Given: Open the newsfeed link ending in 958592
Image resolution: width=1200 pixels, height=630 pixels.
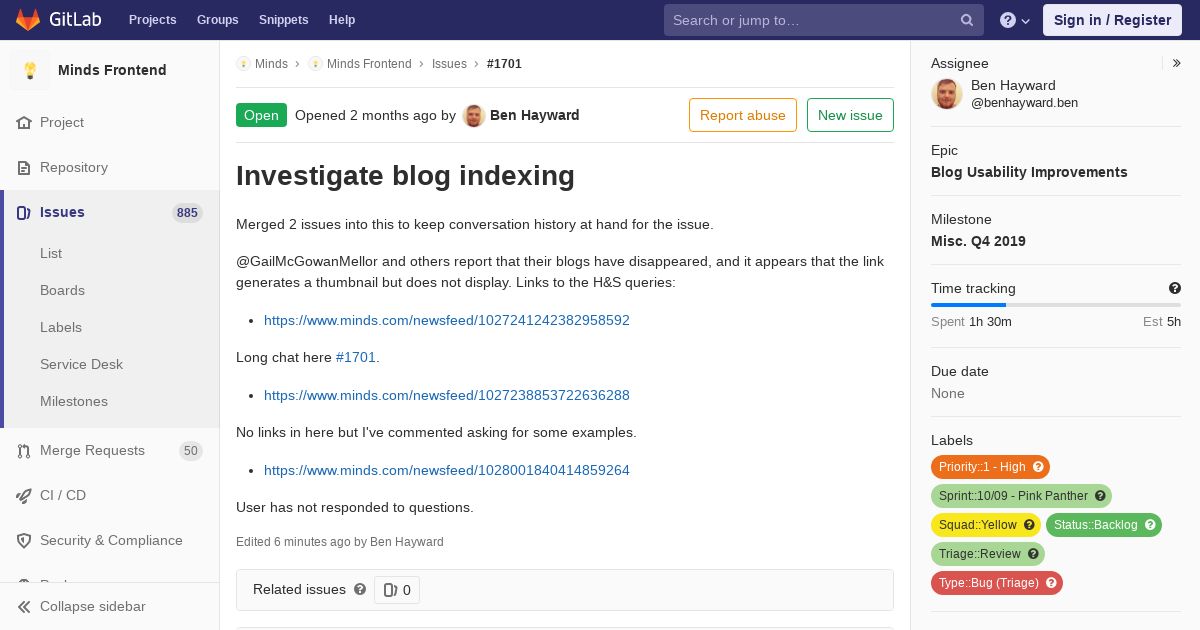Looking at the screenshot, I should (x=447, y=320).
